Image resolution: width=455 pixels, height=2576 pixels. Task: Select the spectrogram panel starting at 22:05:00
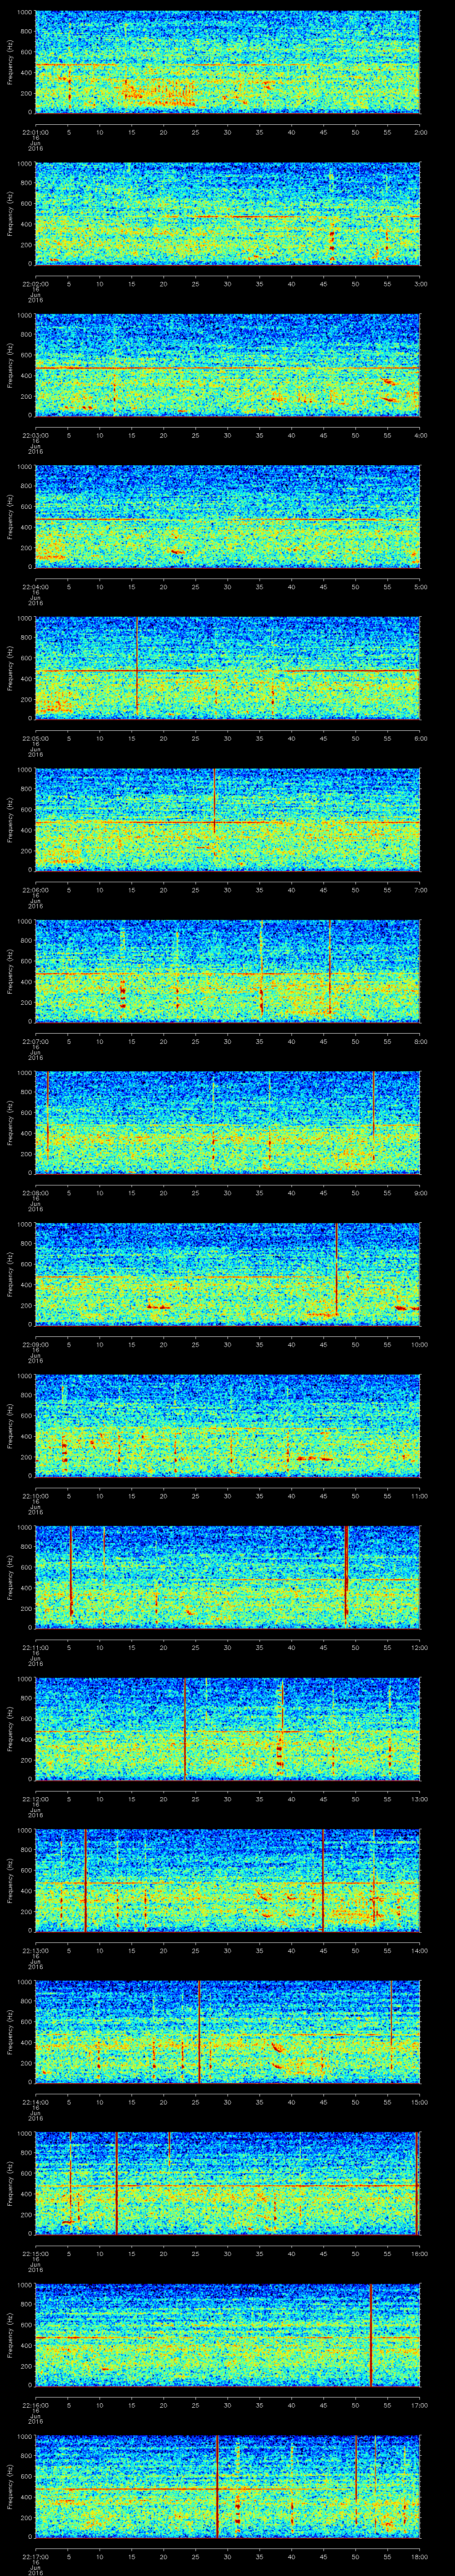[x=227, y=668]
